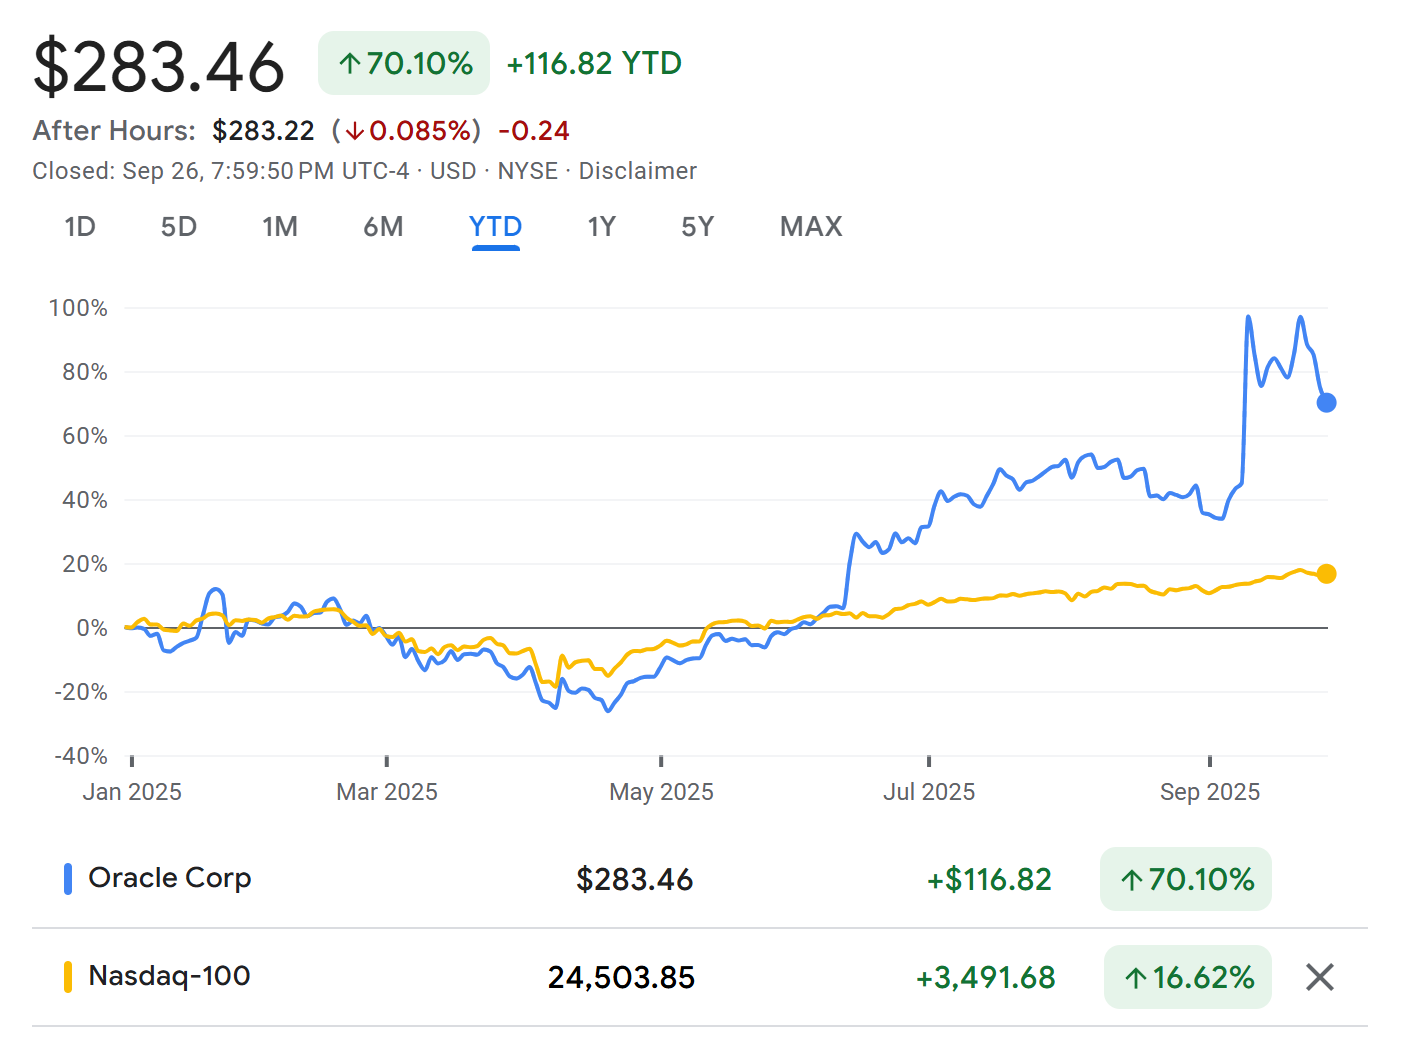Click the Nasdaq-100 index value 24,503.85
1410x1044 pixels.
(622, 977)
